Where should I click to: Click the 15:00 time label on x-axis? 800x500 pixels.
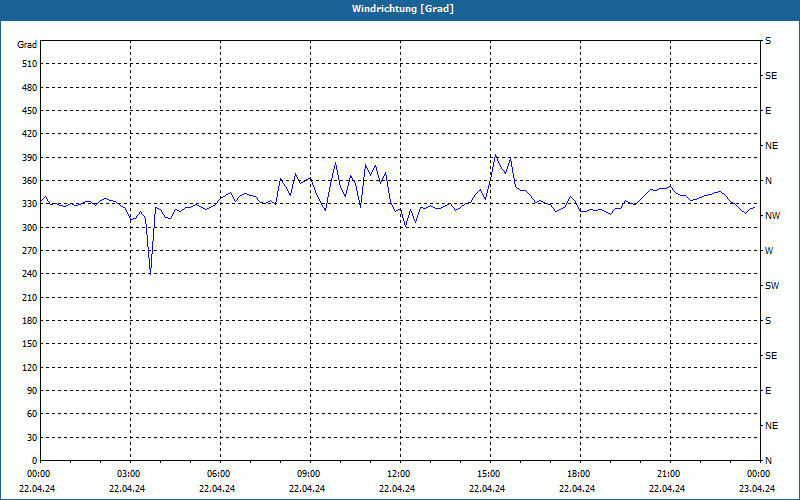pos(490,474)
